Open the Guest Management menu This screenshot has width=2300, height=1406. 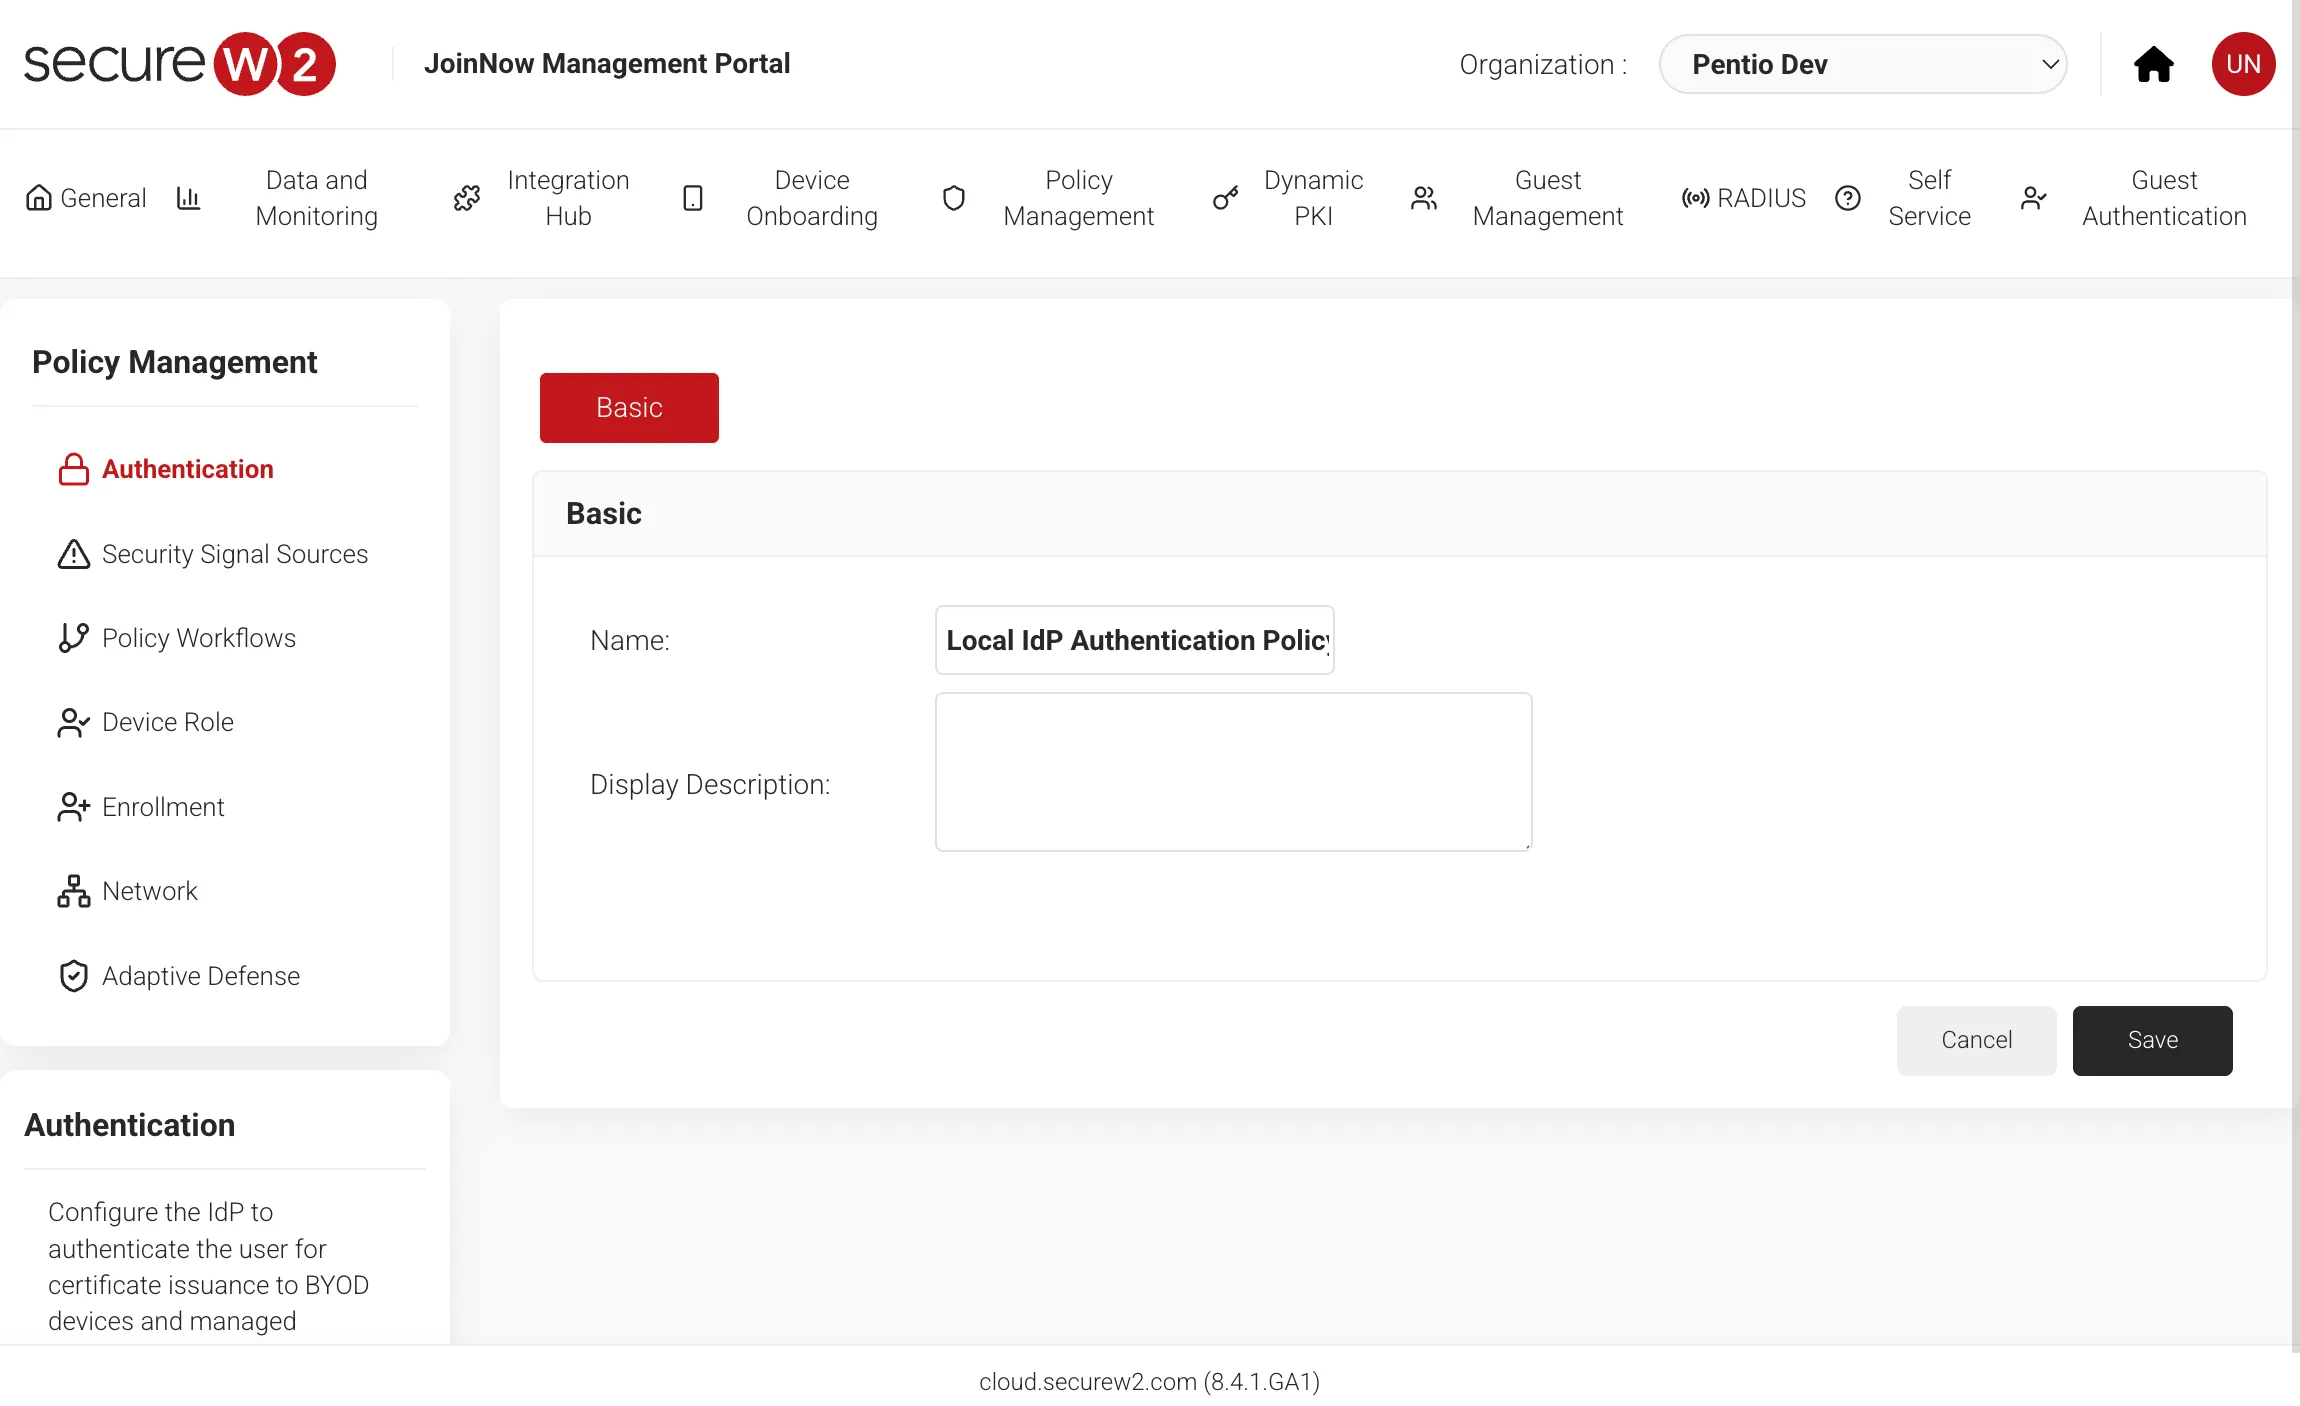[x=1548, y=198]
